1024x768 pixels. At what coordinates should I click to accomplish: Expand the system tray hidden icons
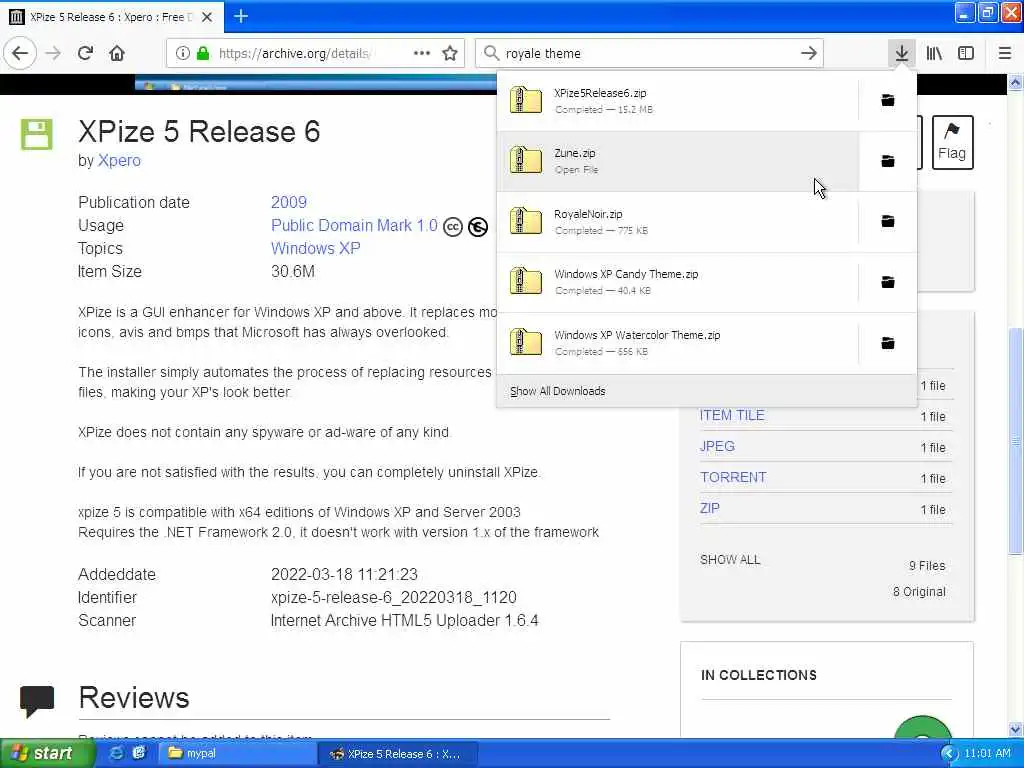[x=949, y=754]
